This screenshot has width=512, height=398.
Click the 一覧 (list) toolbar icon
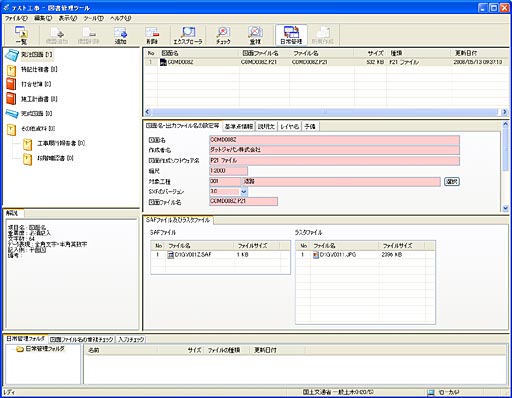21,35
